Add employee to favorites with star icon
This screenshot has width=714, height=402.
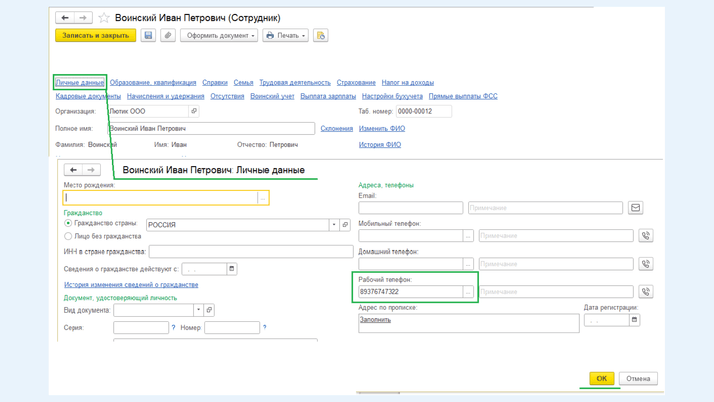104,18
